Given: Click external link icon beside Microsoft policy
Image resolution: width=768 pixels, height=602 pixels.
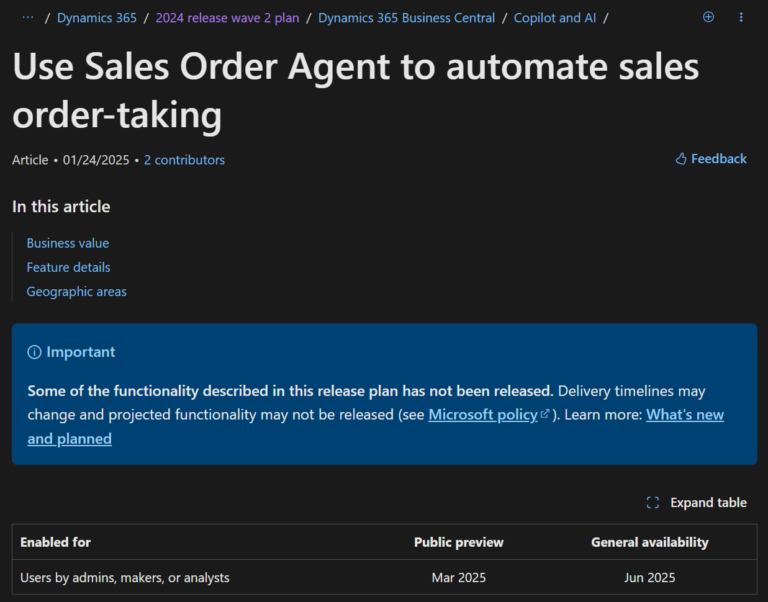Looking at the screenshot, I should coord(545,414).
